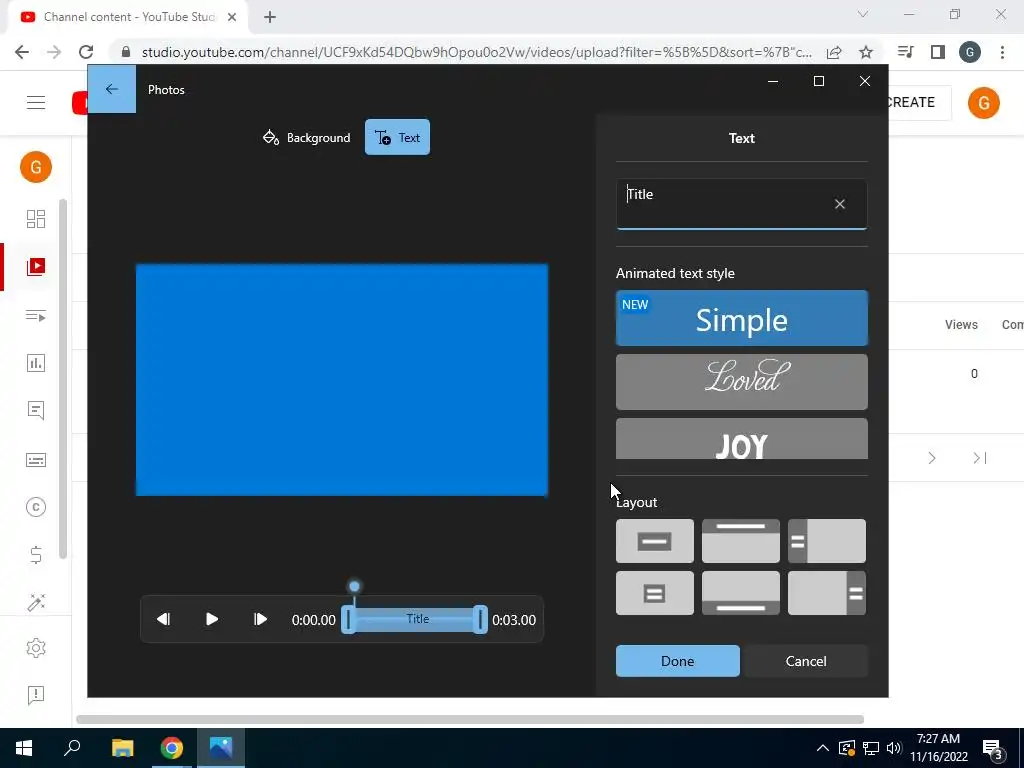Select the Text tool button
Screen dimensions: 1024x768
[397, 137]
